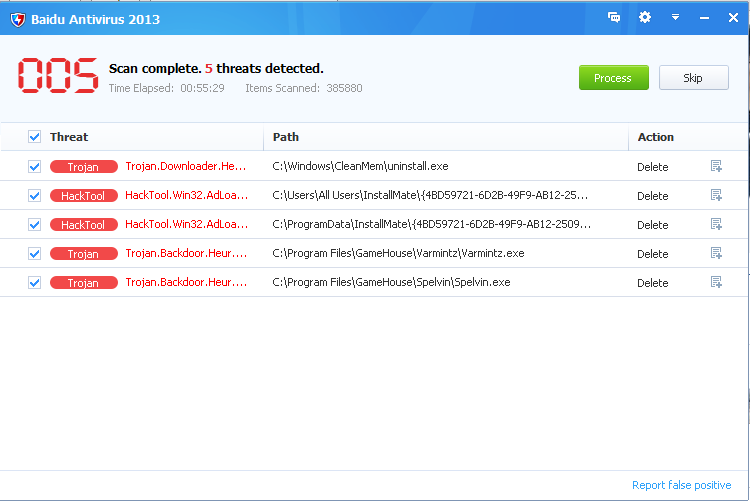Click red Trojan badge on Spelvin.exe row
The width and height of the screenshot is (750, 501).
point(84,283)
